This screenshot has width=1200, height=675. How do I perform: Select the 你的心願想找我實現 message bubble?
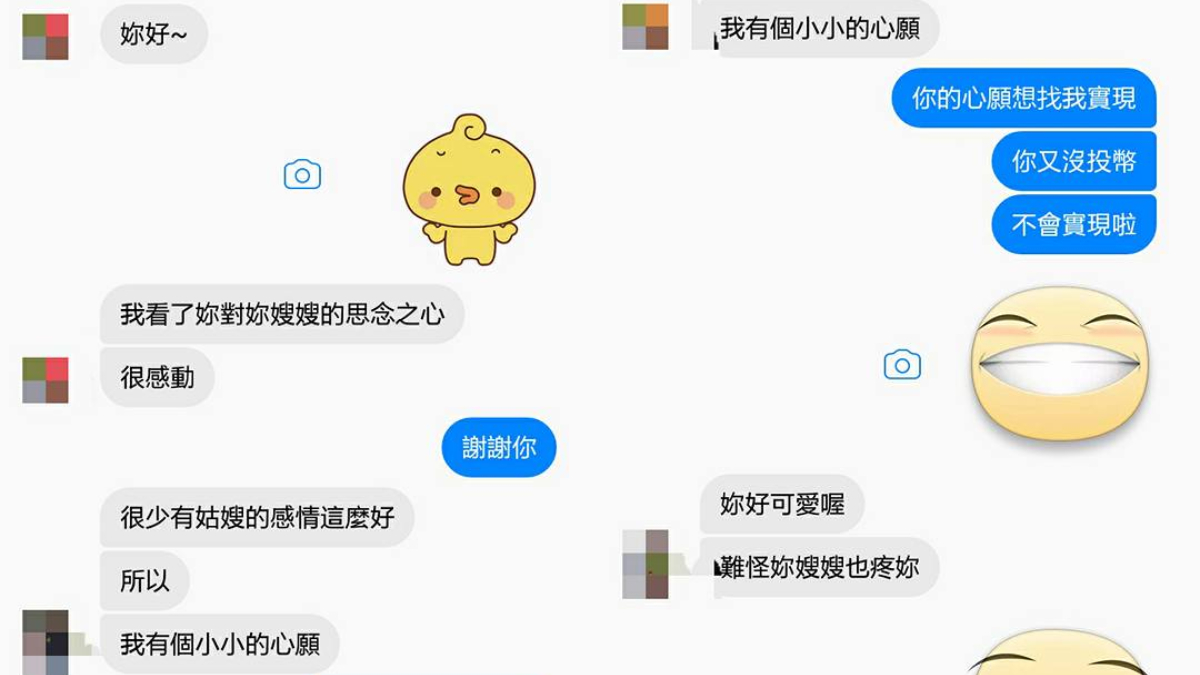pos(1024,98)
